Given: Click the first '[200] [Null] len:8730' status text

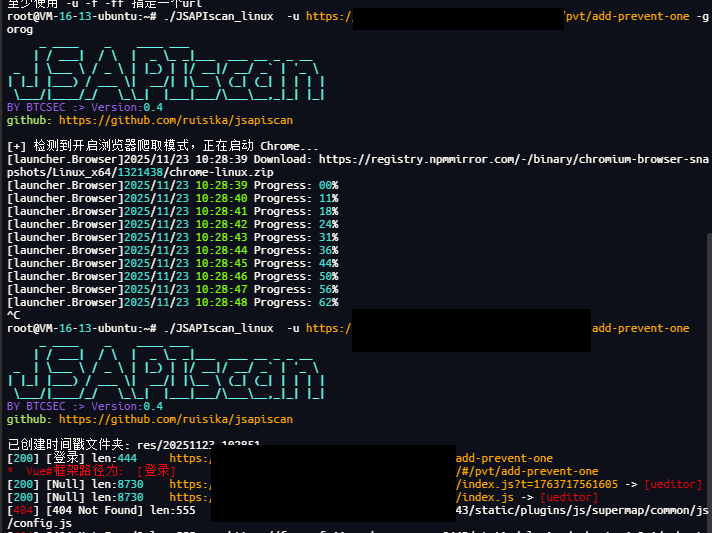Looking at the screenshot, I should coord(75,484).
